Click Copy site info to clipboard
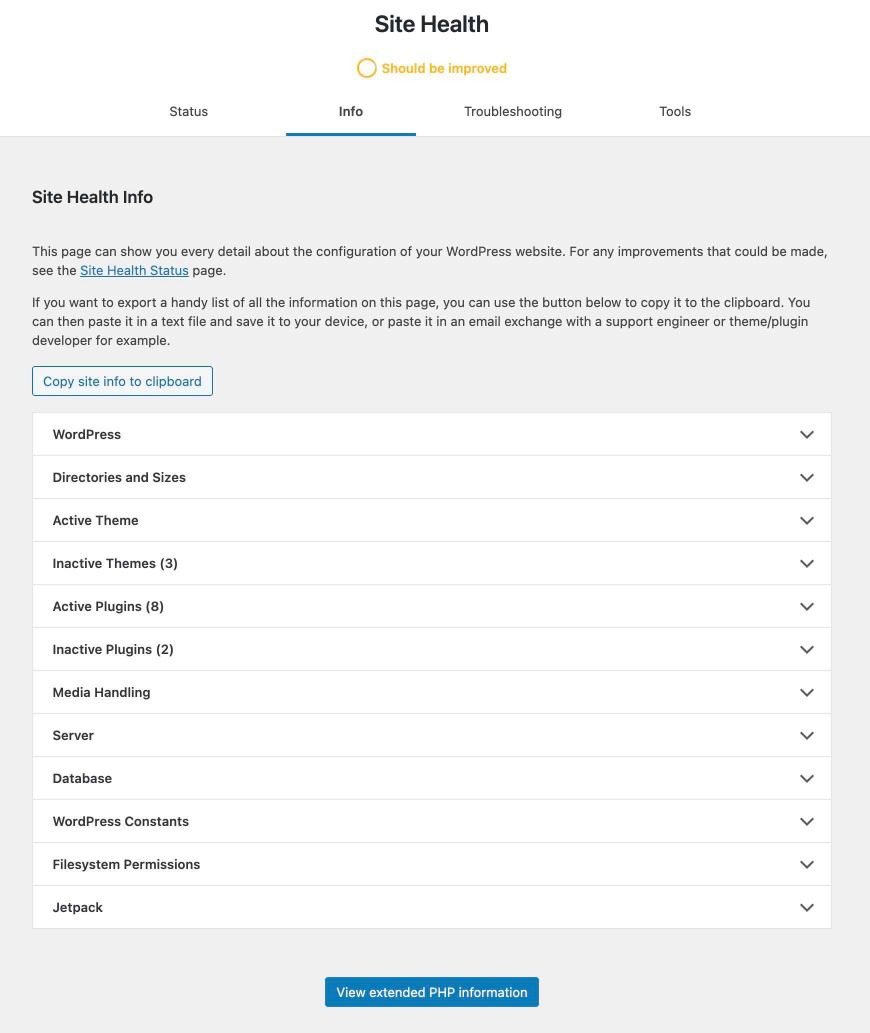This screenshot has width=870, height=1033. coord(122,381)
